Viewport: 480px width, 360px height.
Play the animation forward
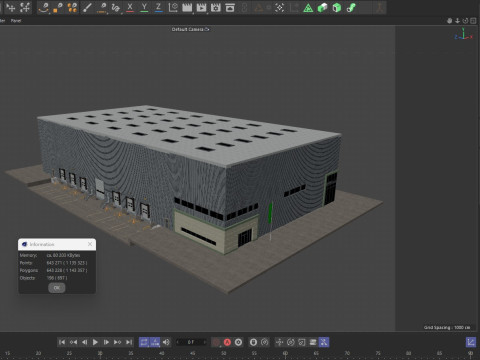point(95,342)
